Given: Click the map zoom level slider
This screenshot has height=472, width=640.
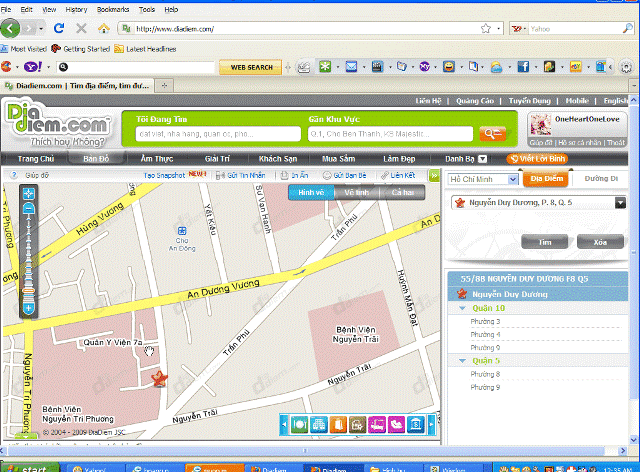Looking at the screenshot, I should pyautogui.click(x=29, y=256).
